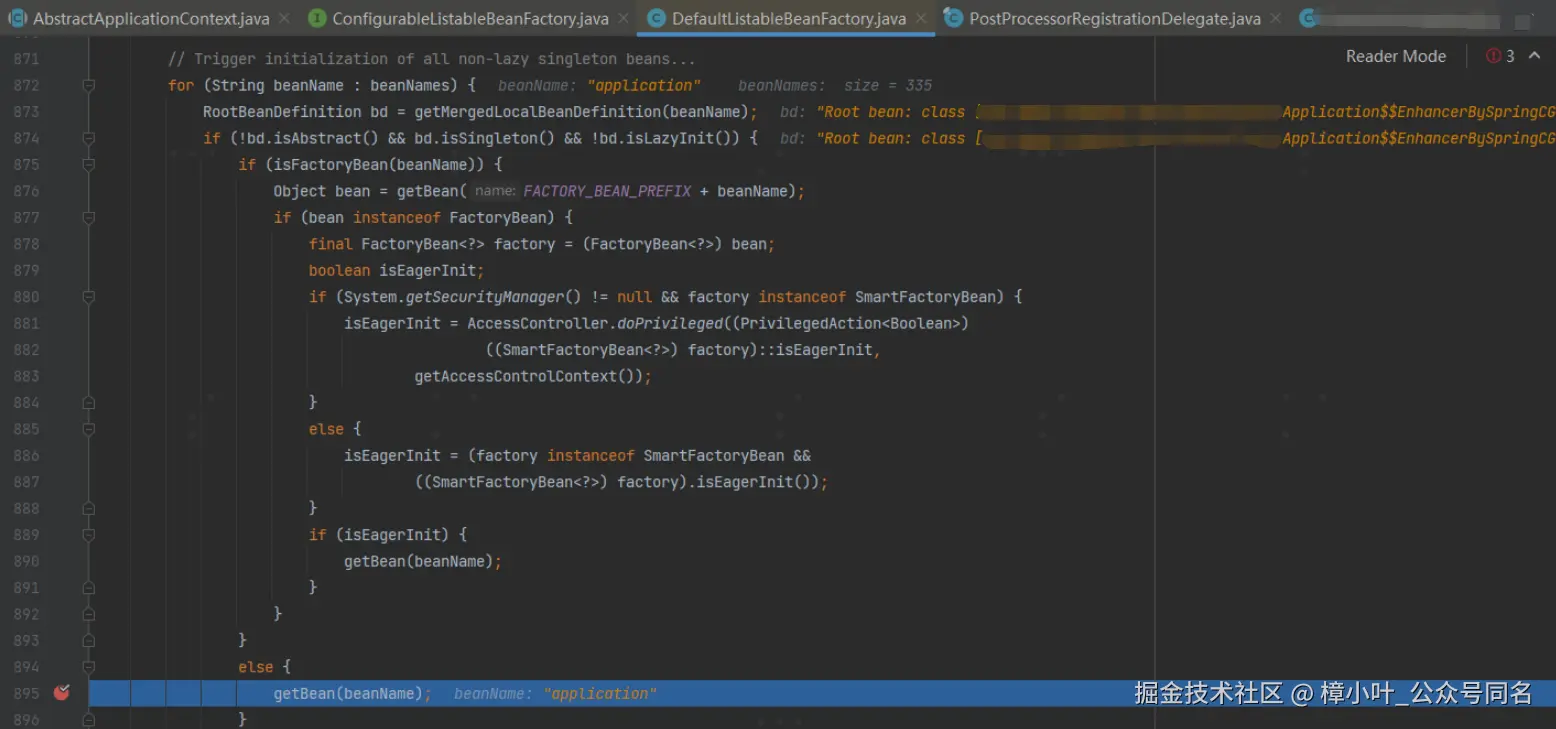Click the doPrivileged method on line 881
This screenshot has height=729, width=1556.
pyautogui.click(x=669, y=323)
